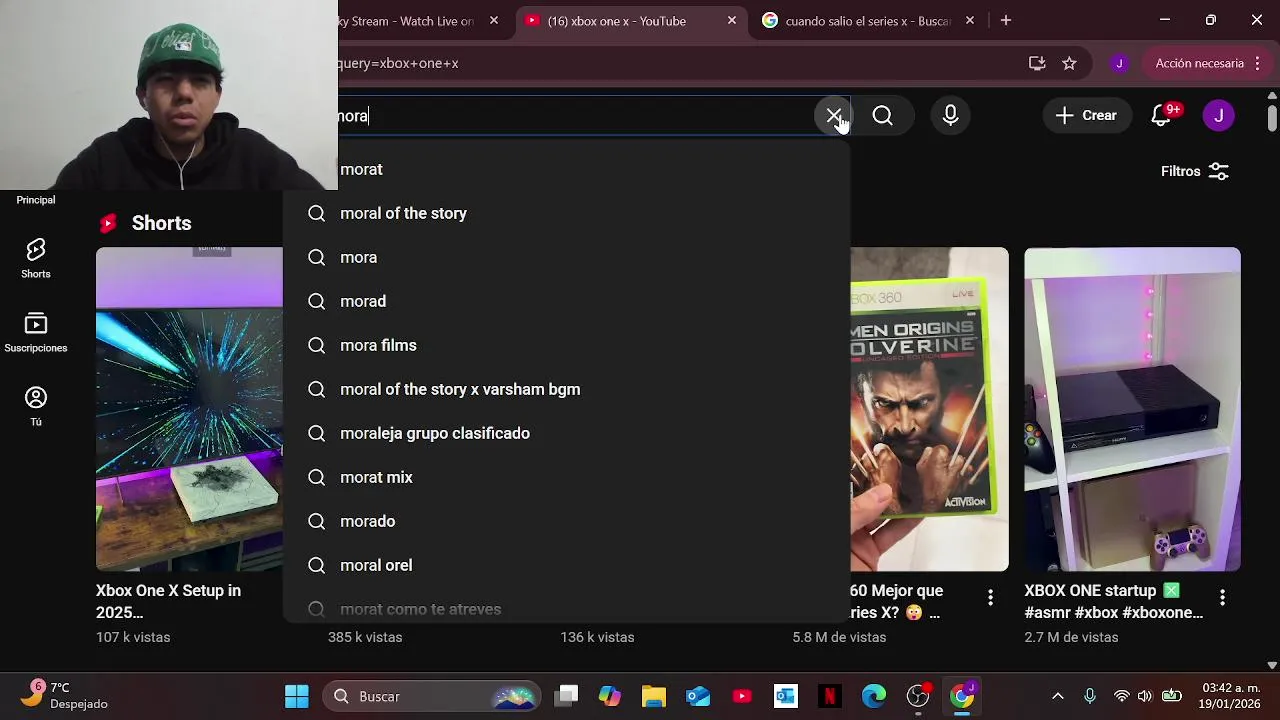Open options for the 5.8 M vistas short

click(x=990, y=597)
